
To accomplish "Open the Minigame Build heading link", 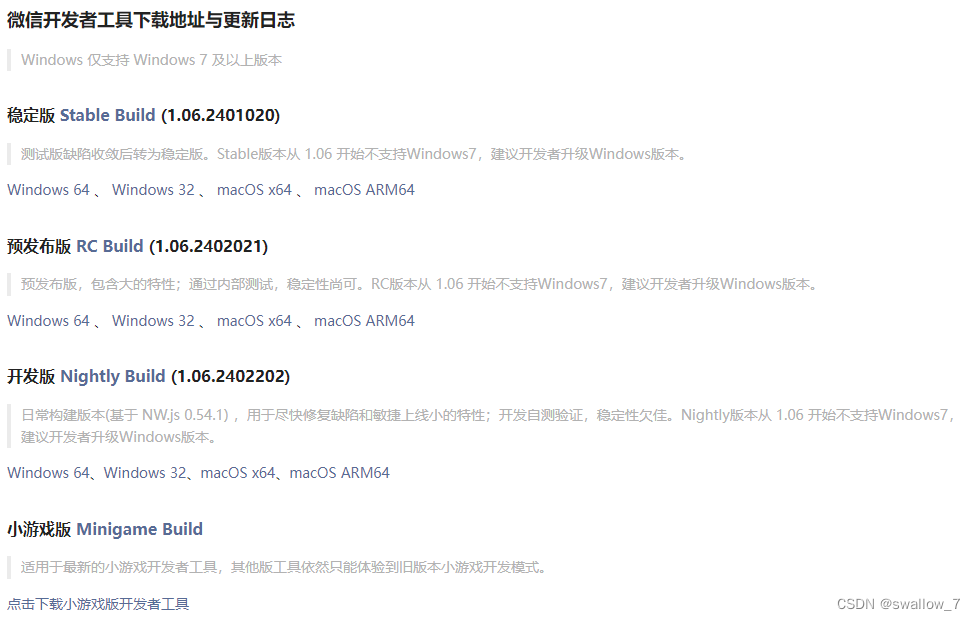I will [x=139, y=529].
